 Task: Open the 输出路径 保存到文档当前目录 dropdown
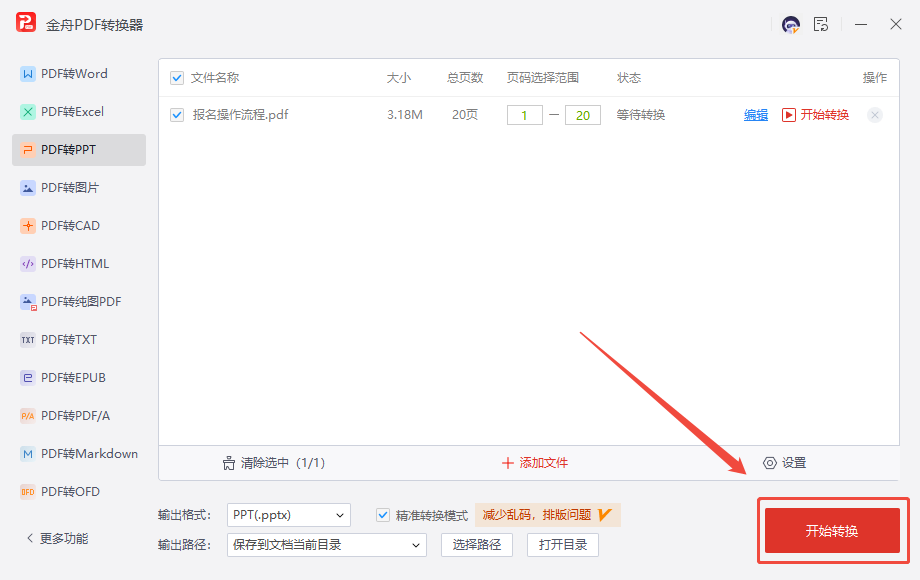(326, 545)
